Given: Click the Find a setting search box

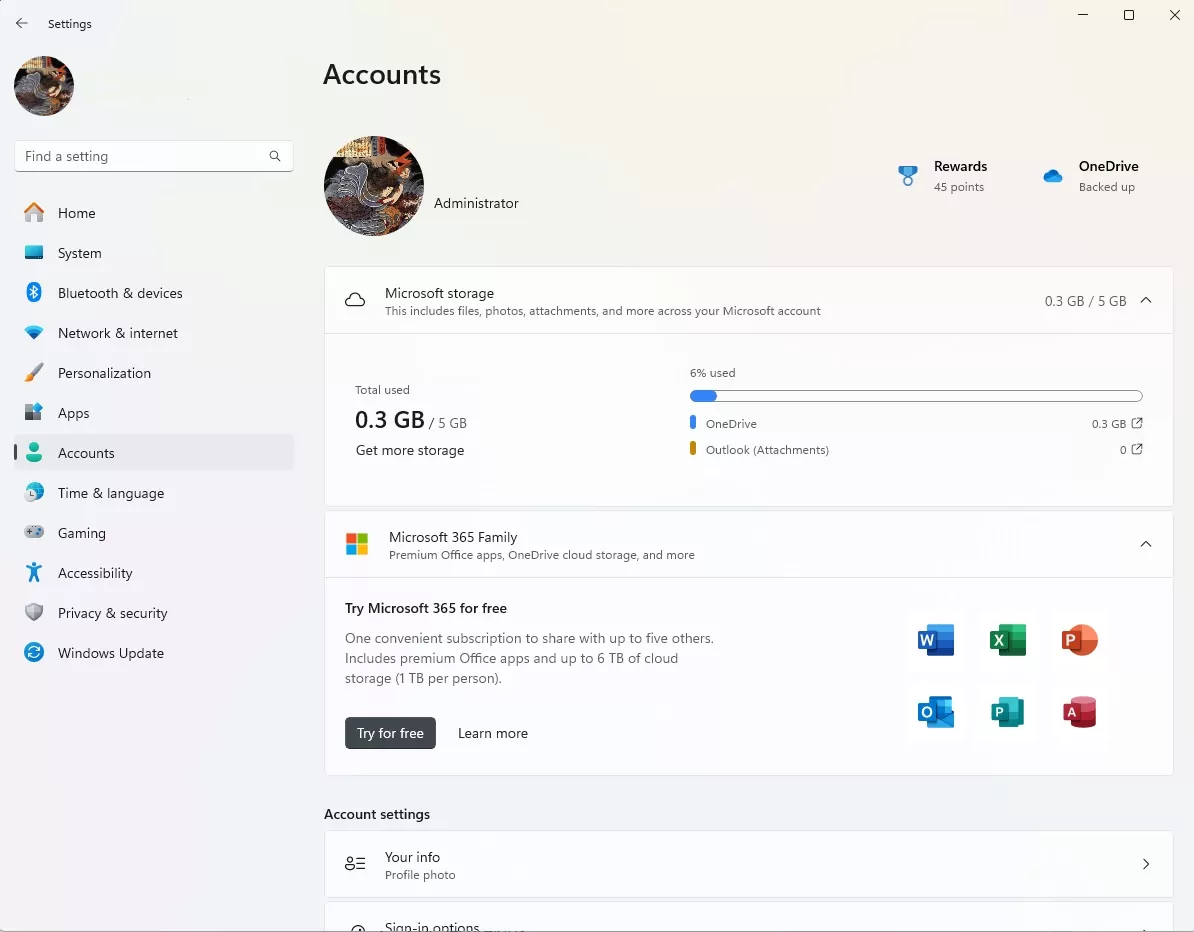Looking at the screenshot, I should [x=154, y=156].
